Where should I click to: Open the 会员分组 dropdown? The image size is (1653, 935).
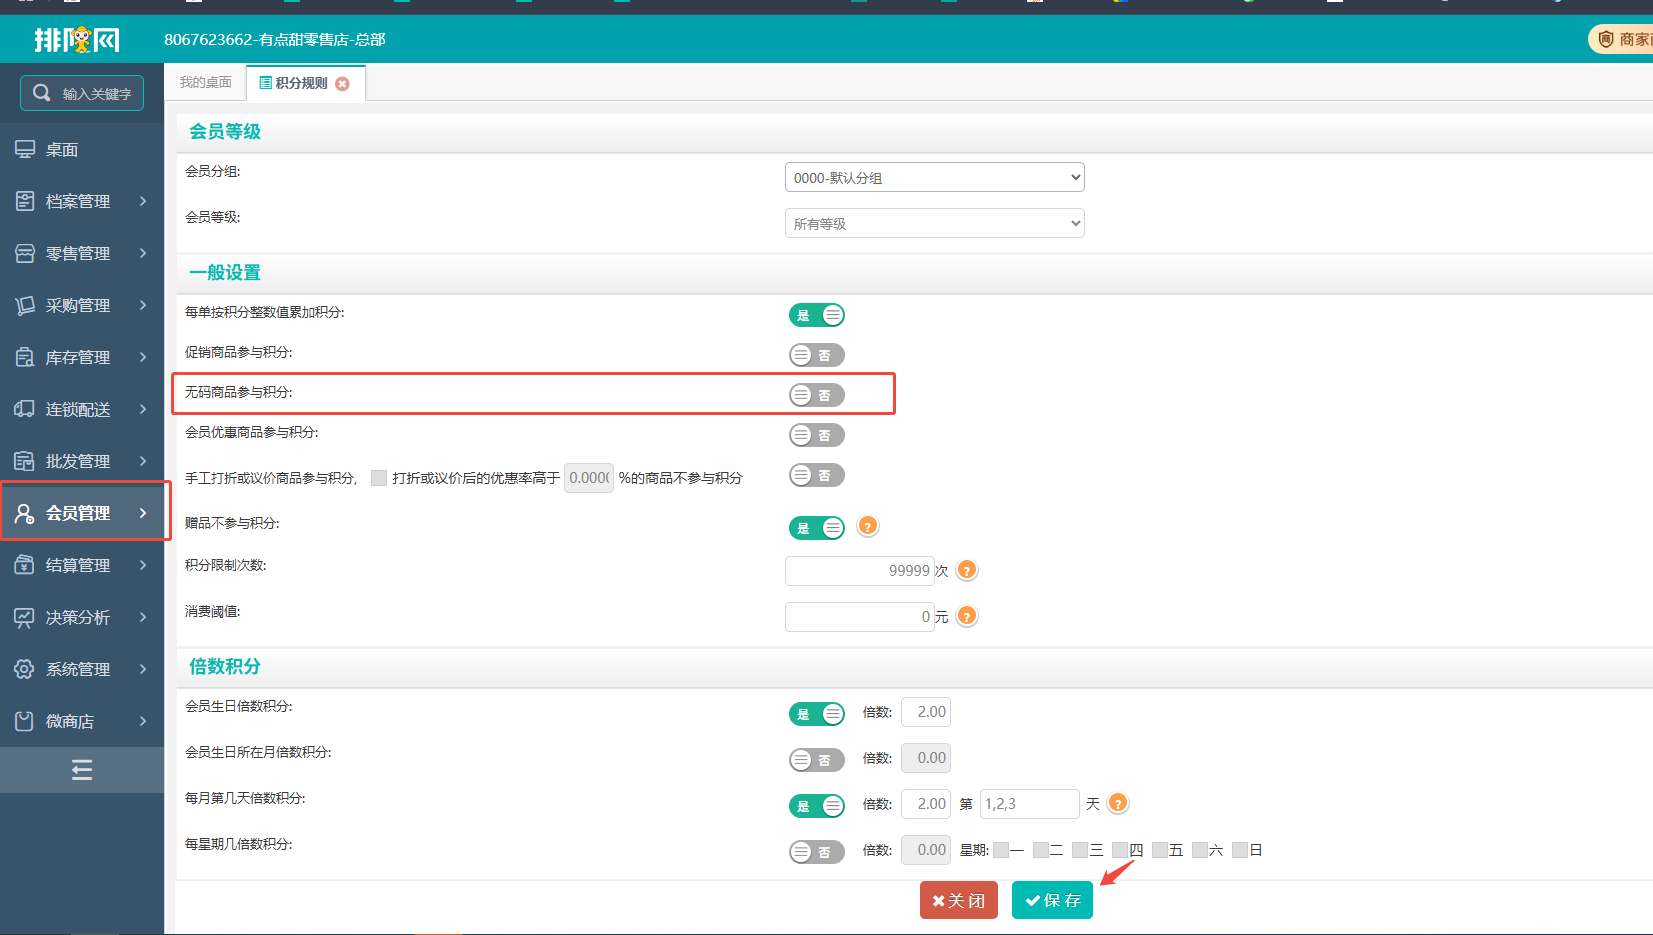click(935, 177)
